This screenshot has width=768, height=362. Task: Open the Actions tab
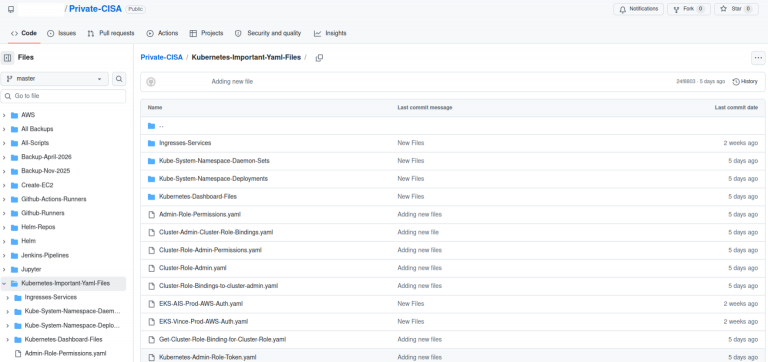point(162,33)
